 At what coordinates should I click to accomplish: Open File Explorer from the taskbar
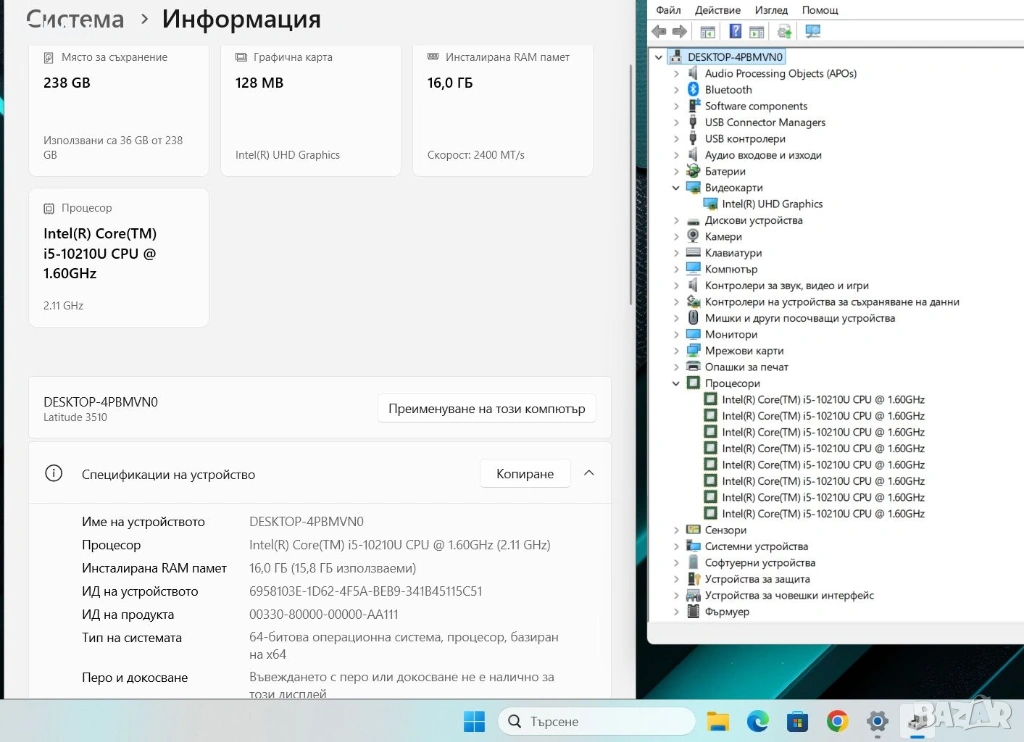(718, 721)
